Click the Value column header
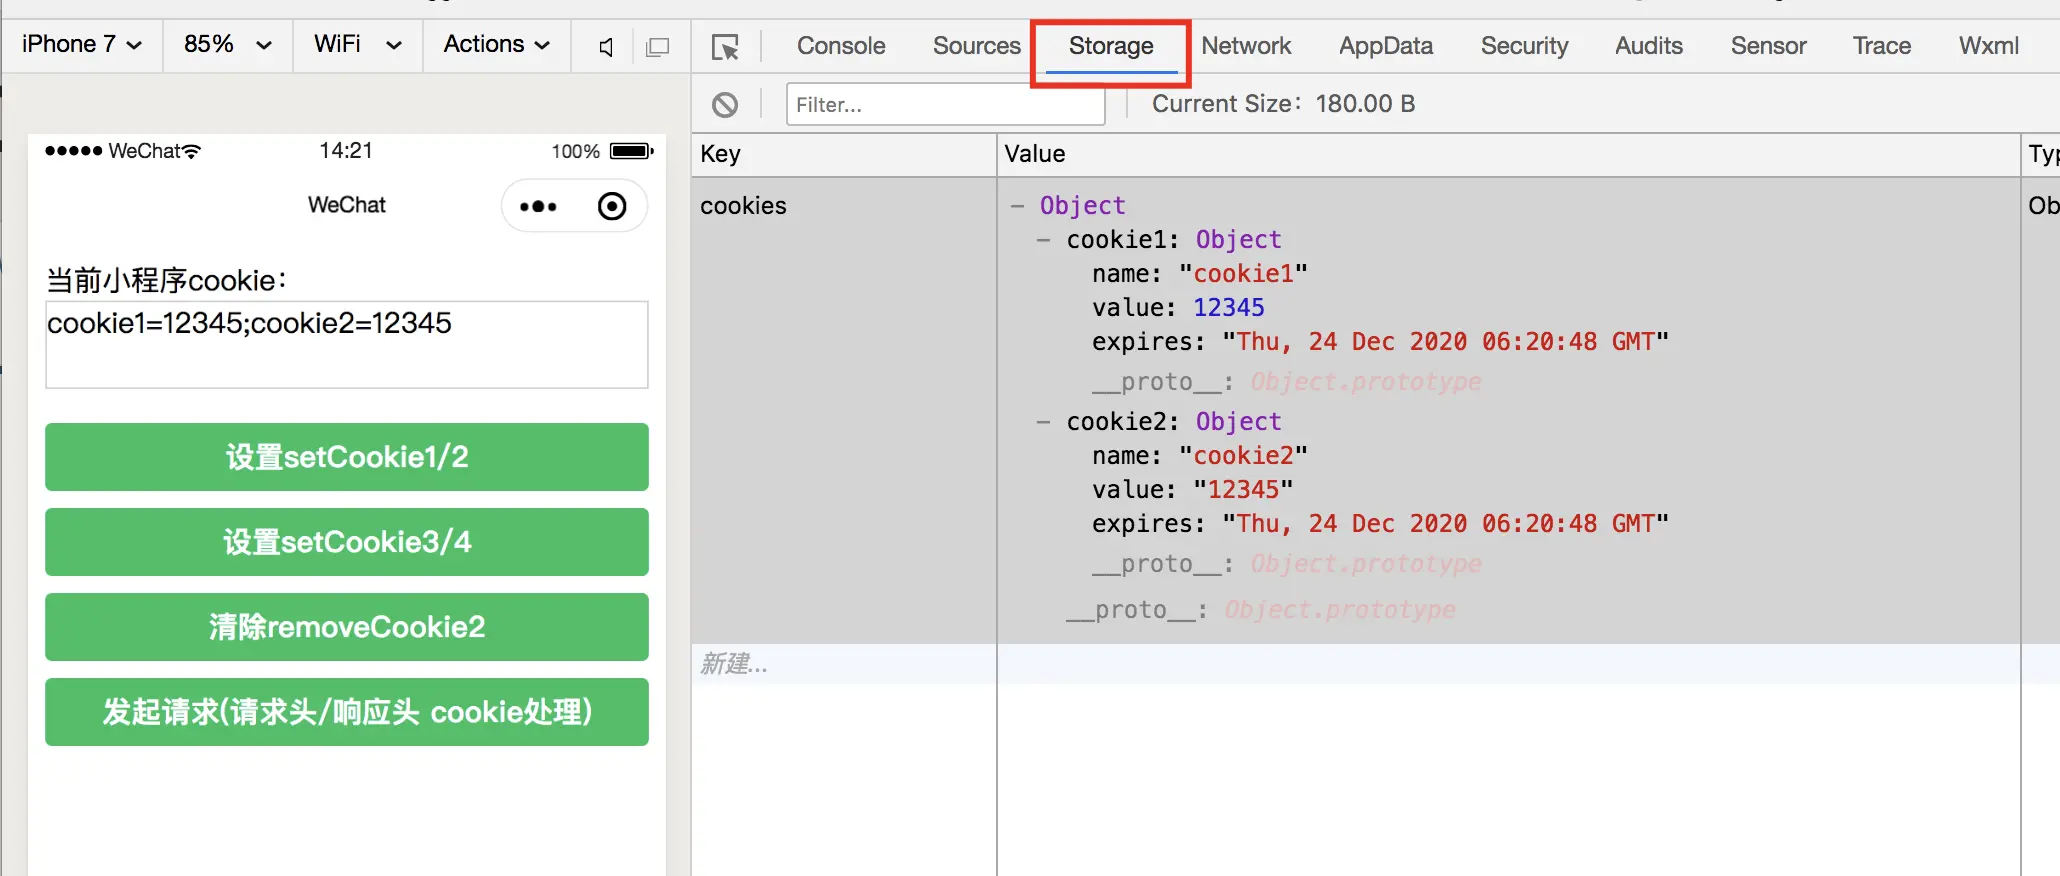 (x=1508, y=154)
